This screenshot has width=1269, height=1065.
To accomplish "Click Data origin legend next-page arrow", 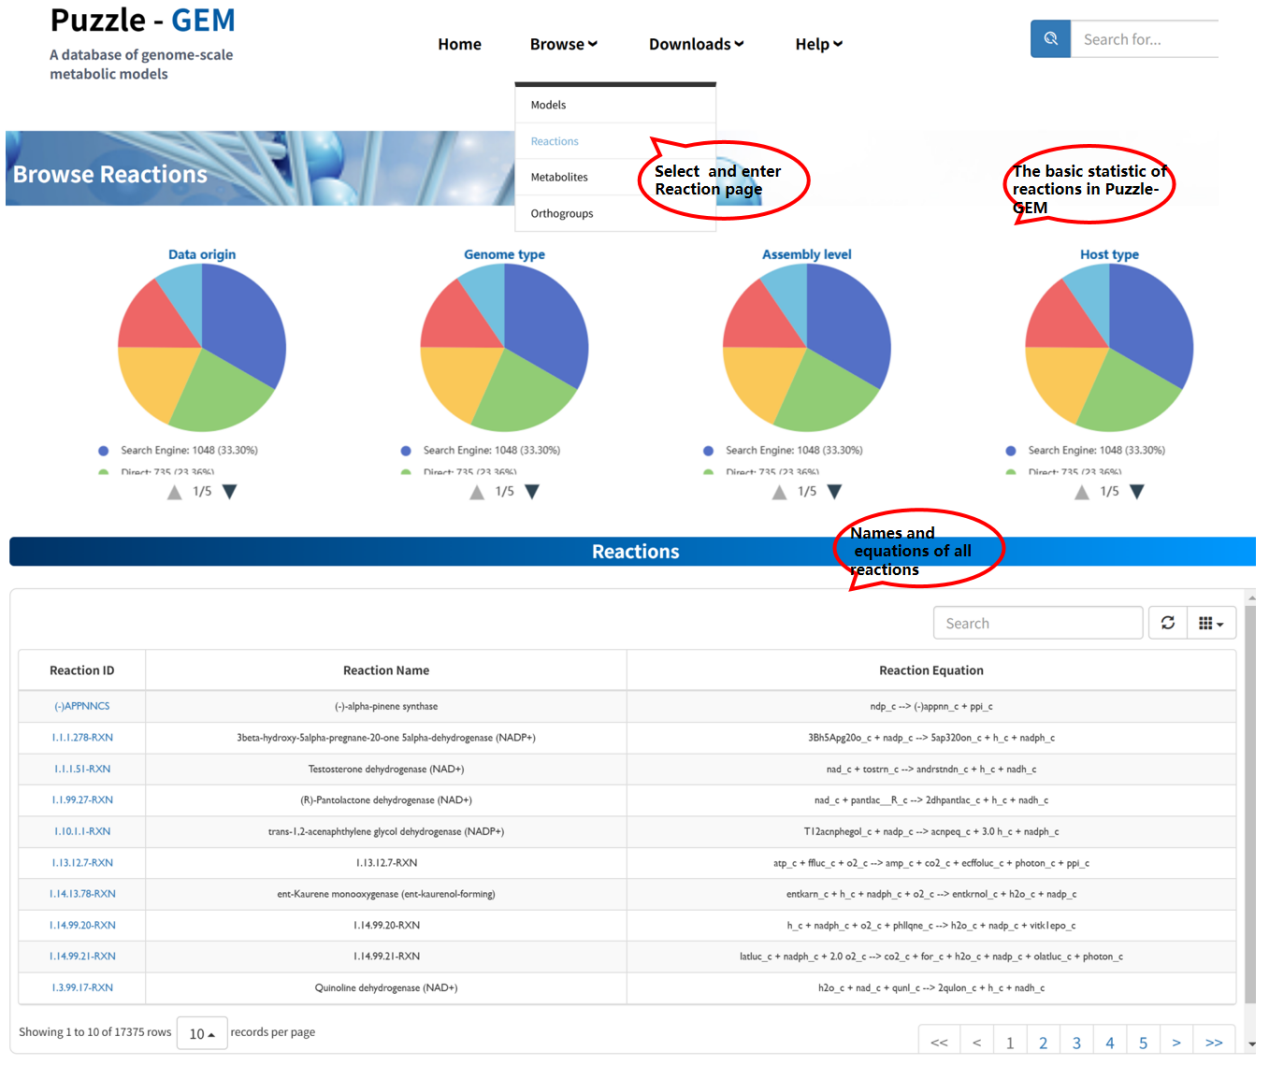I will tap(229, 492).
